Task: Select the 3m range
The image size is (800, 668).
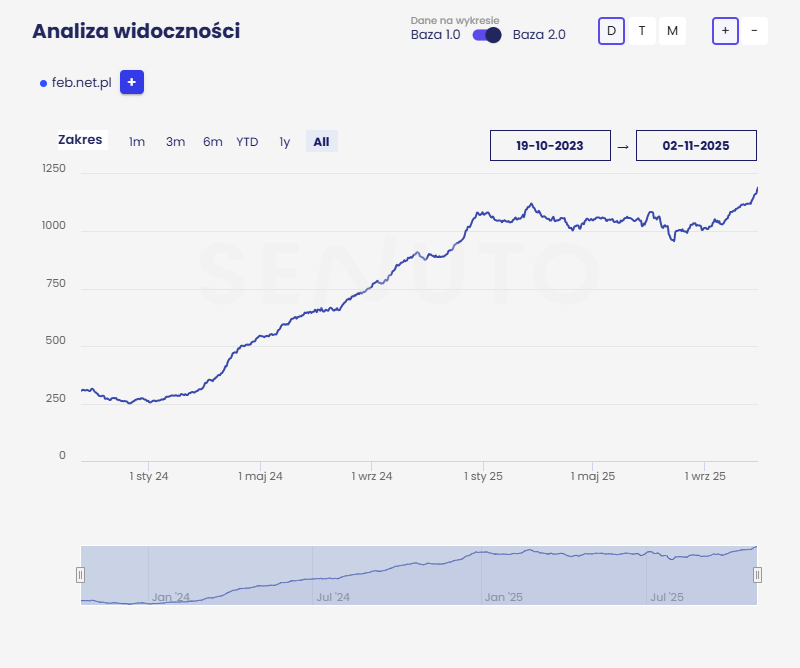Action: click(175, 142)
